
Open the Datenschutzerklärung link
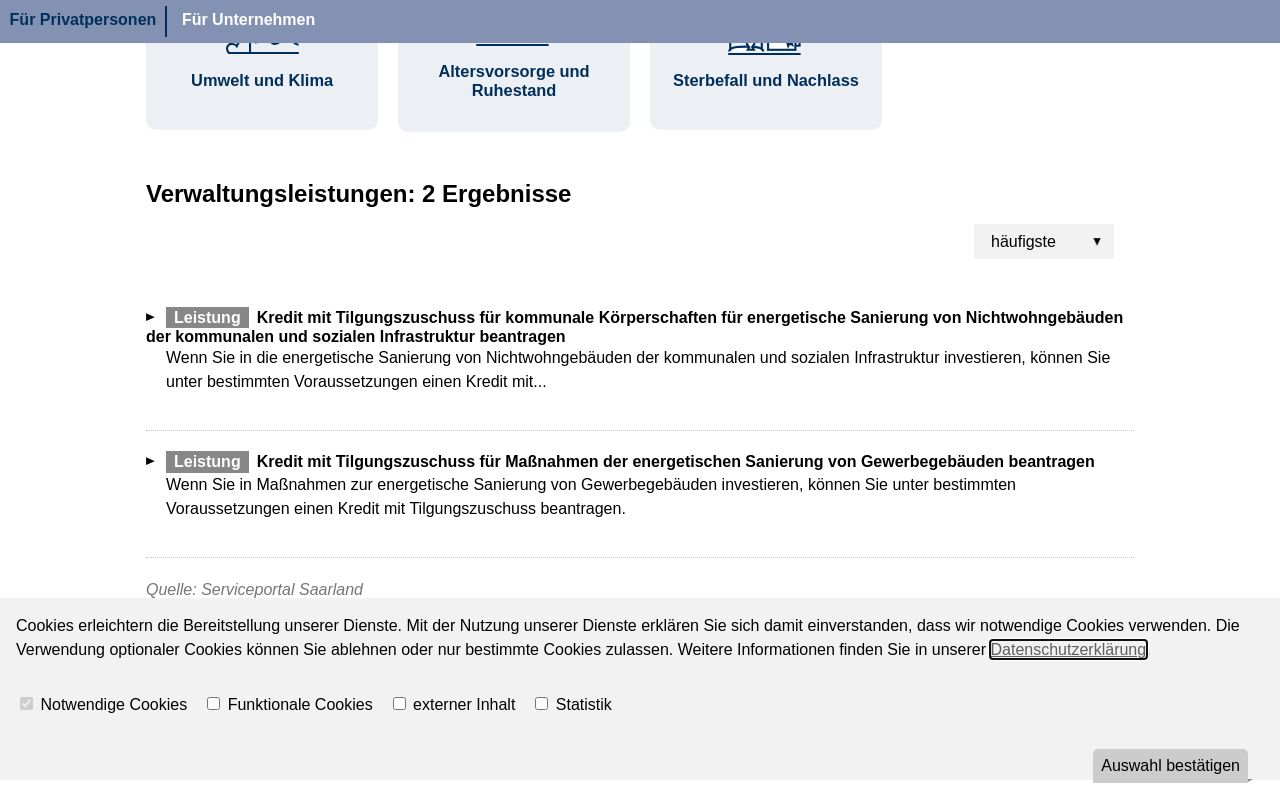coord(1068,650)
